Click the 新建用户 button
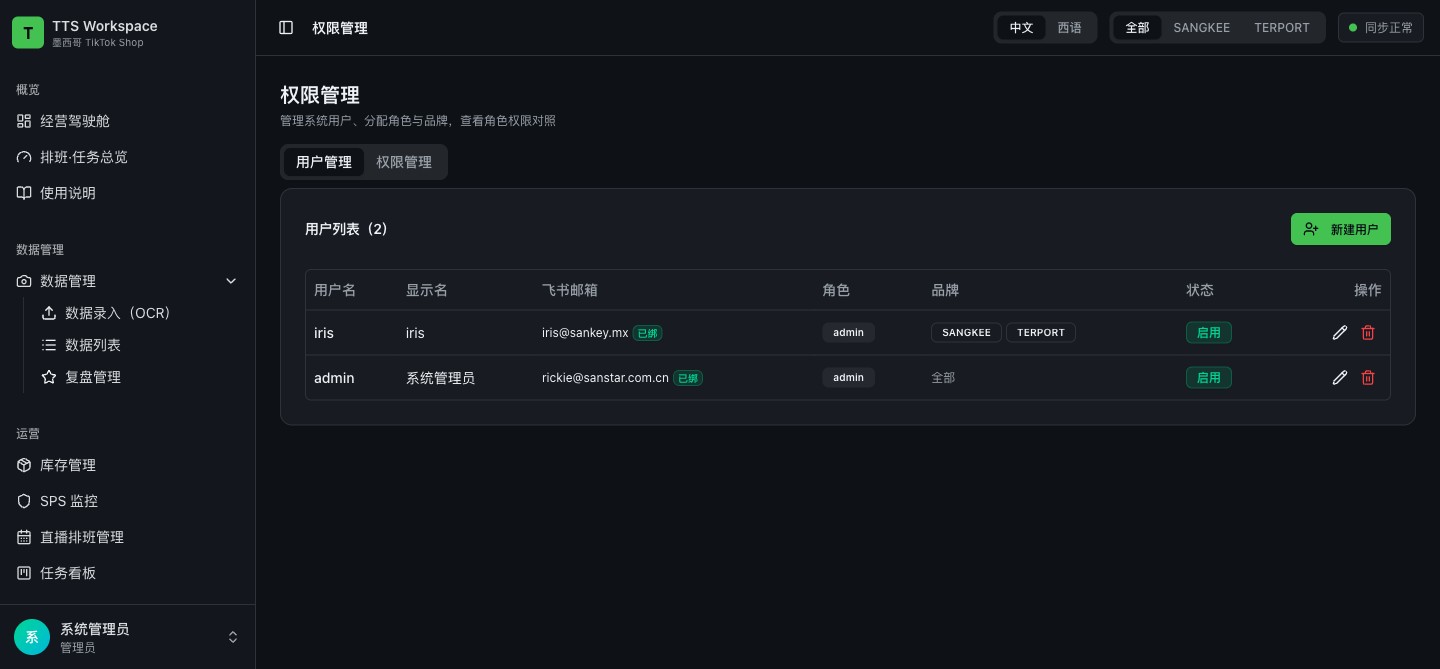 1340,229
